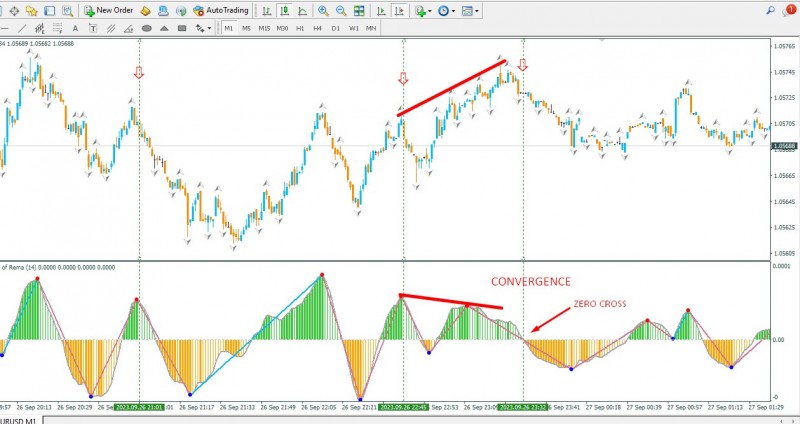Switch timeframe to H4
Image resolution: width=800 pixels, height=424 pixels.
tap(318, 29)
